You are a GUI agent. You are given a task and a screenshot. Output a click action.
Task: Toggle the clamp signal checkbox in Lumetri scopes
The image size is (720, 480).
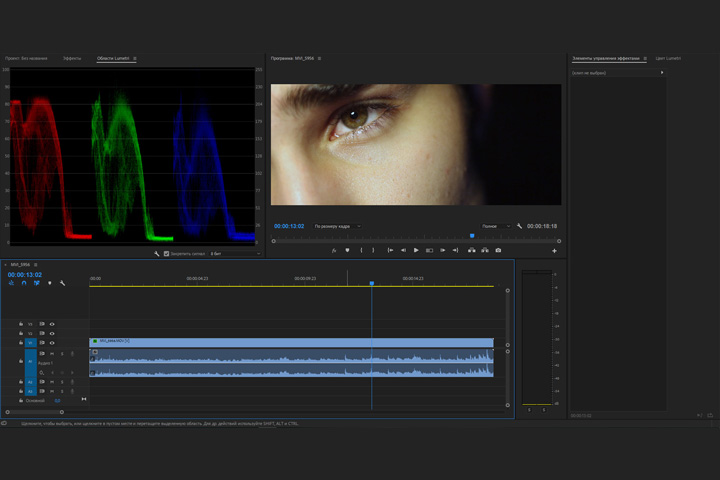pos(166,254)
